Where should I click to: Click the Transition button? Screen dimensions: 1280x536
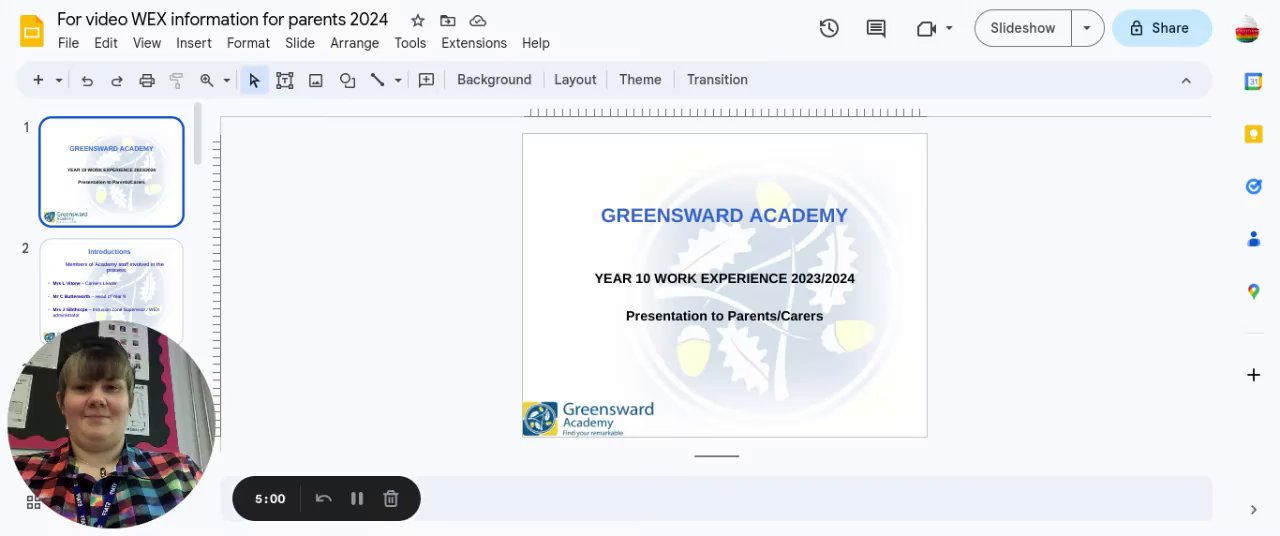pos(717,80)
